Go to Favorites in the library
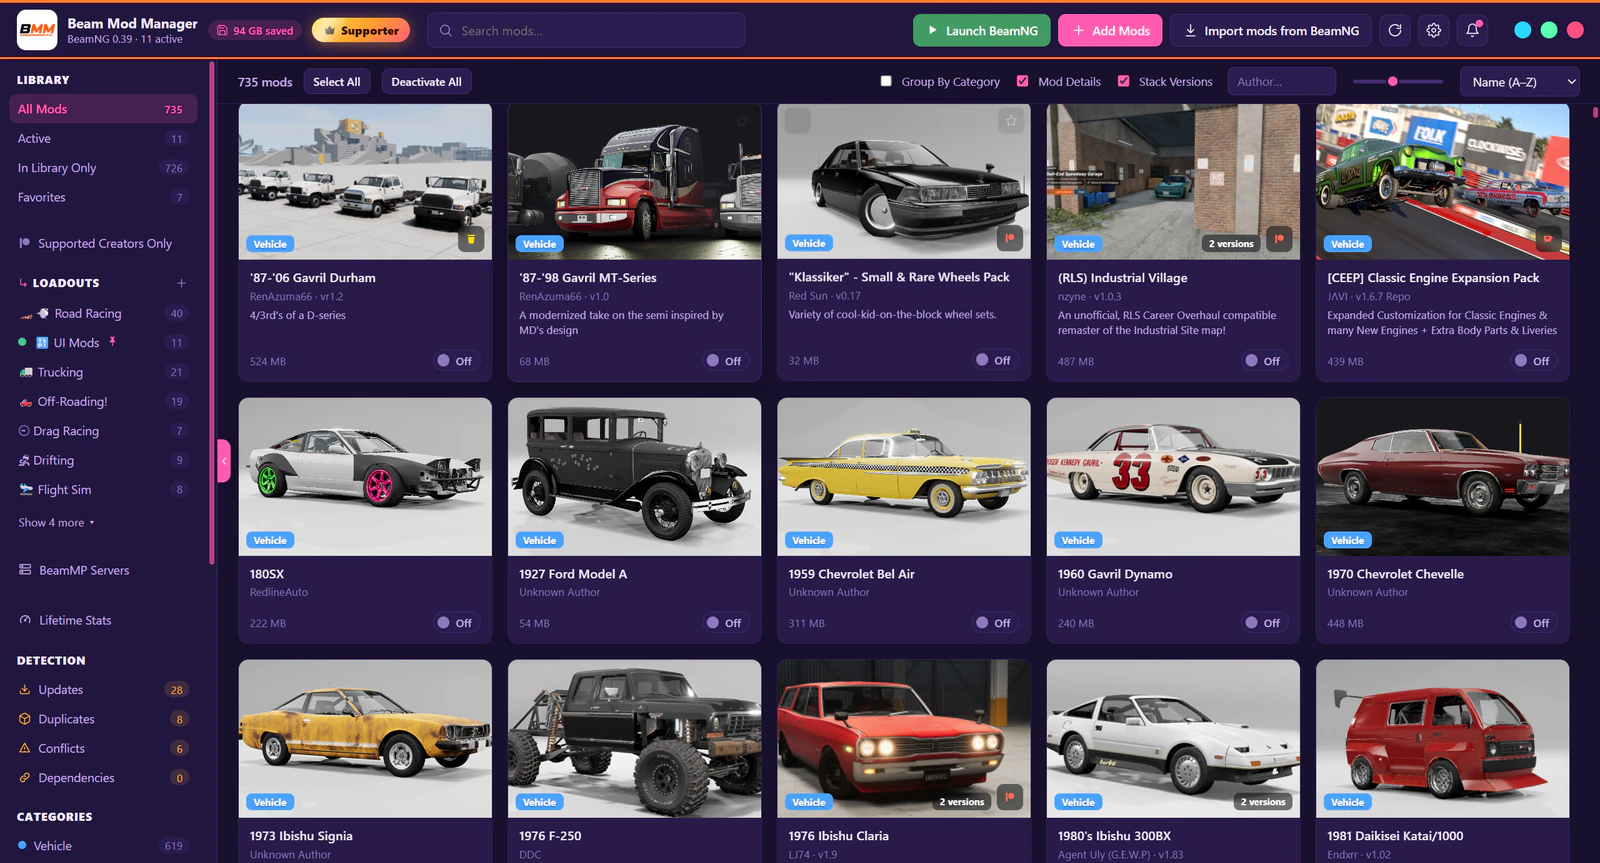Image resolution: width=1600 pixels, height=863 pixels. pos(103,198)
